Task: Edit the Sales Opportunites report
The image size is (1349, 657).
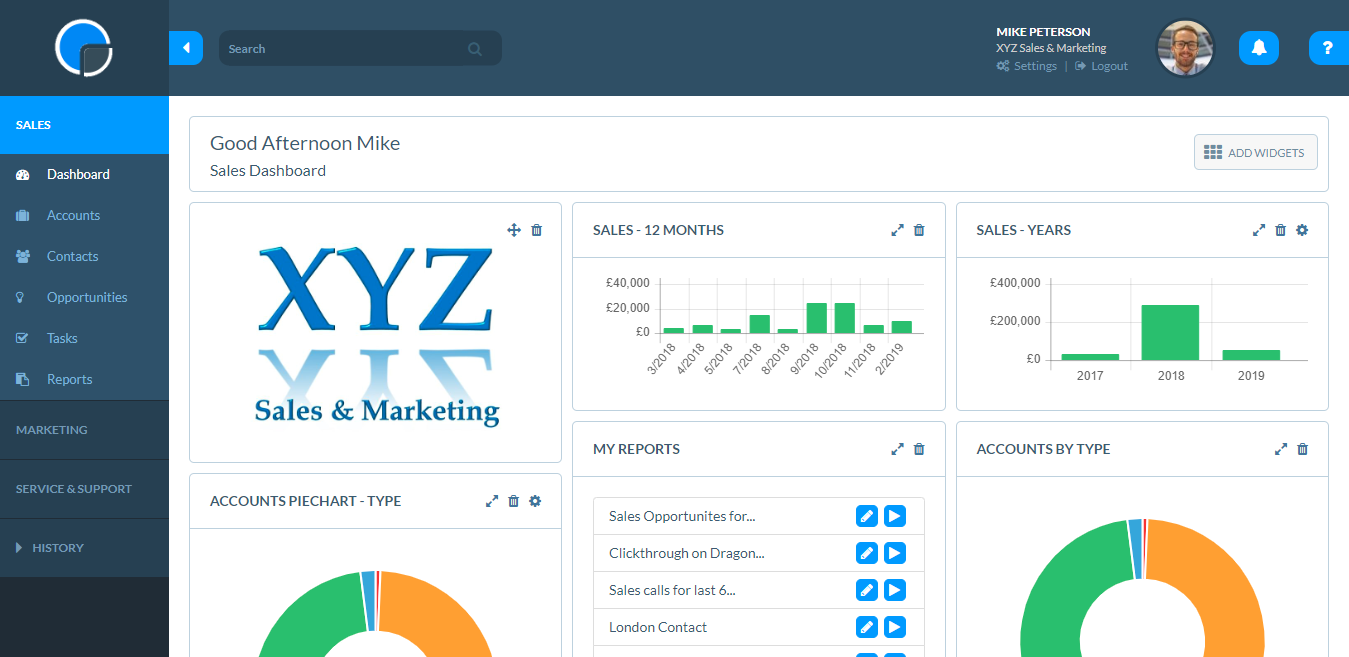Action: (x=867, y=516)
